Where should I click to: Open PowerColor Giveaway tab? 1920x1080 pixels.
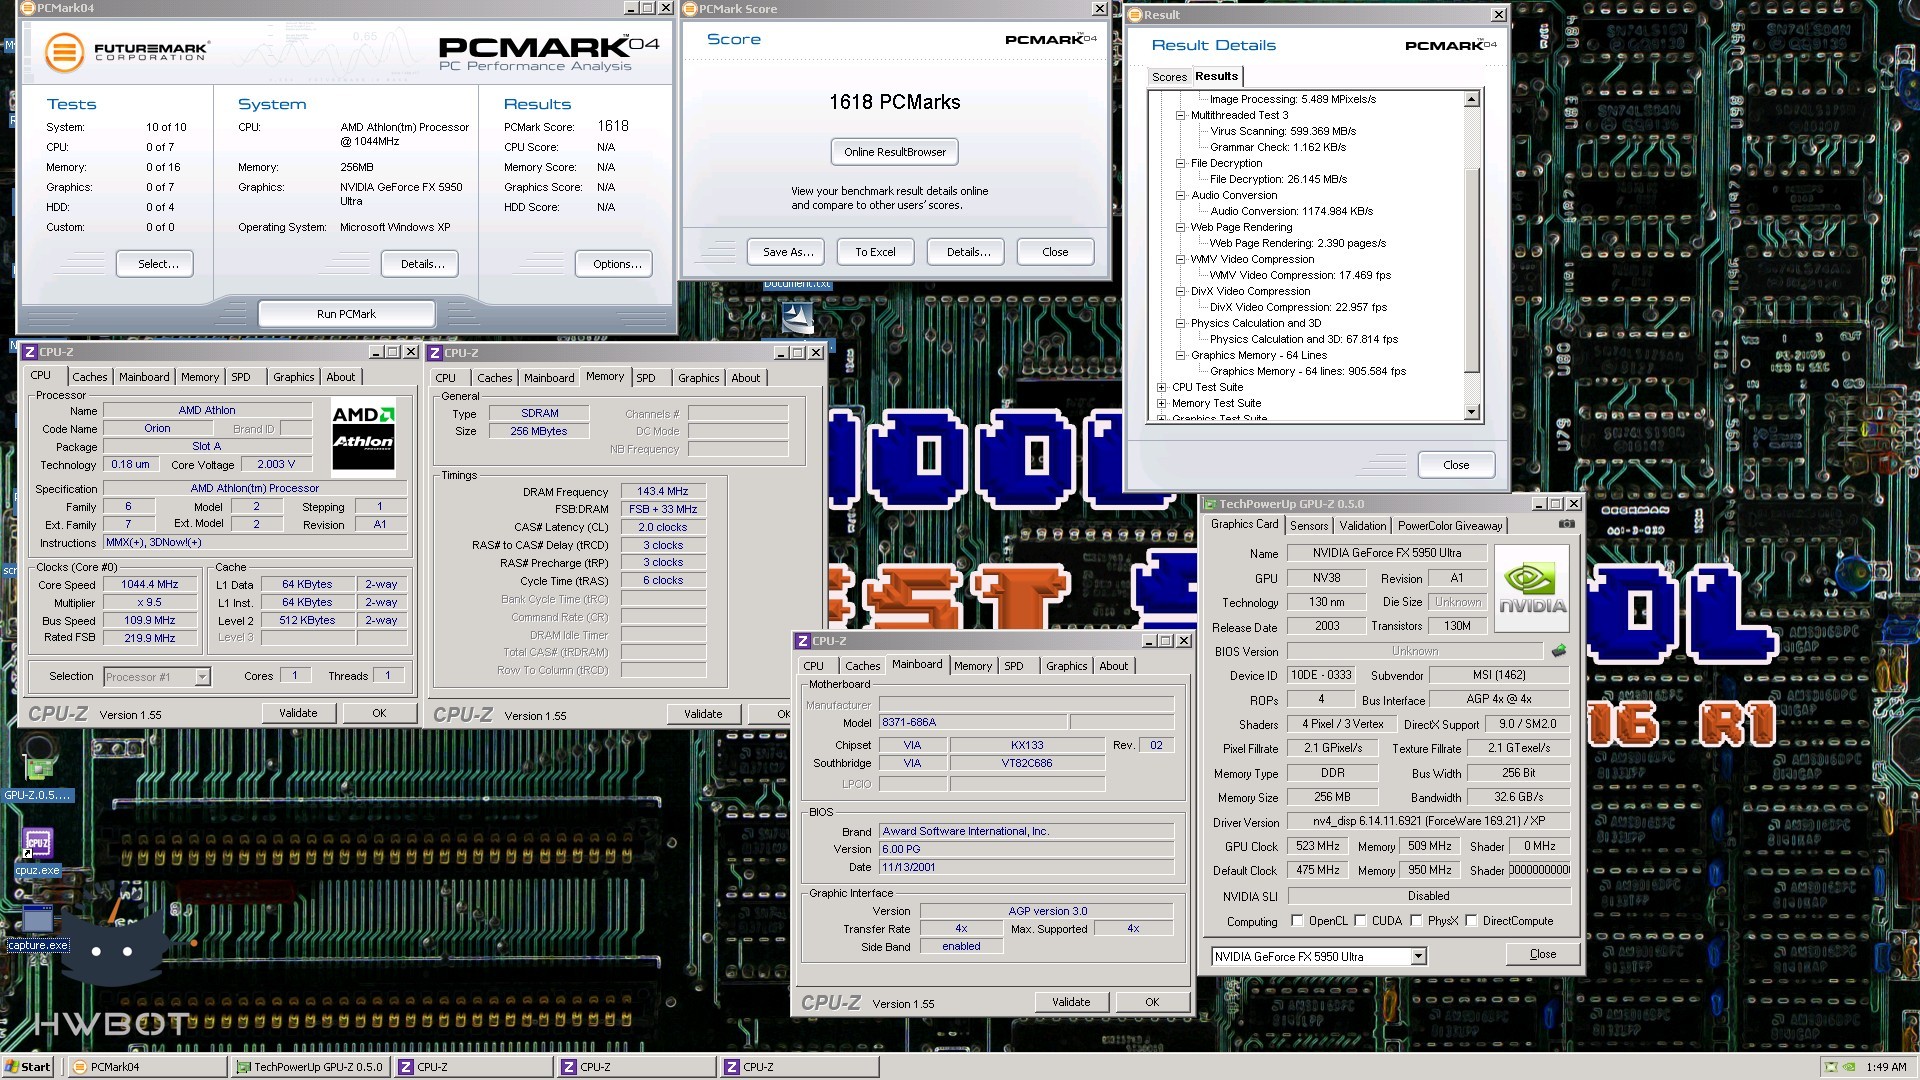pos(1450,526)
